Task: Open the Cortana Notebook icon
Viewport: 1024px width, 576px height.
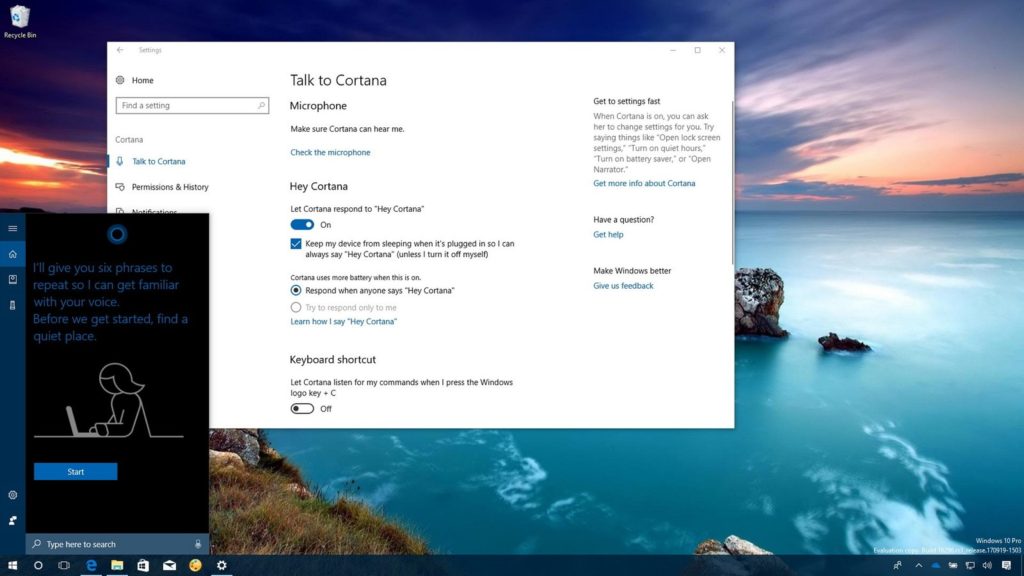Action: 12,279
